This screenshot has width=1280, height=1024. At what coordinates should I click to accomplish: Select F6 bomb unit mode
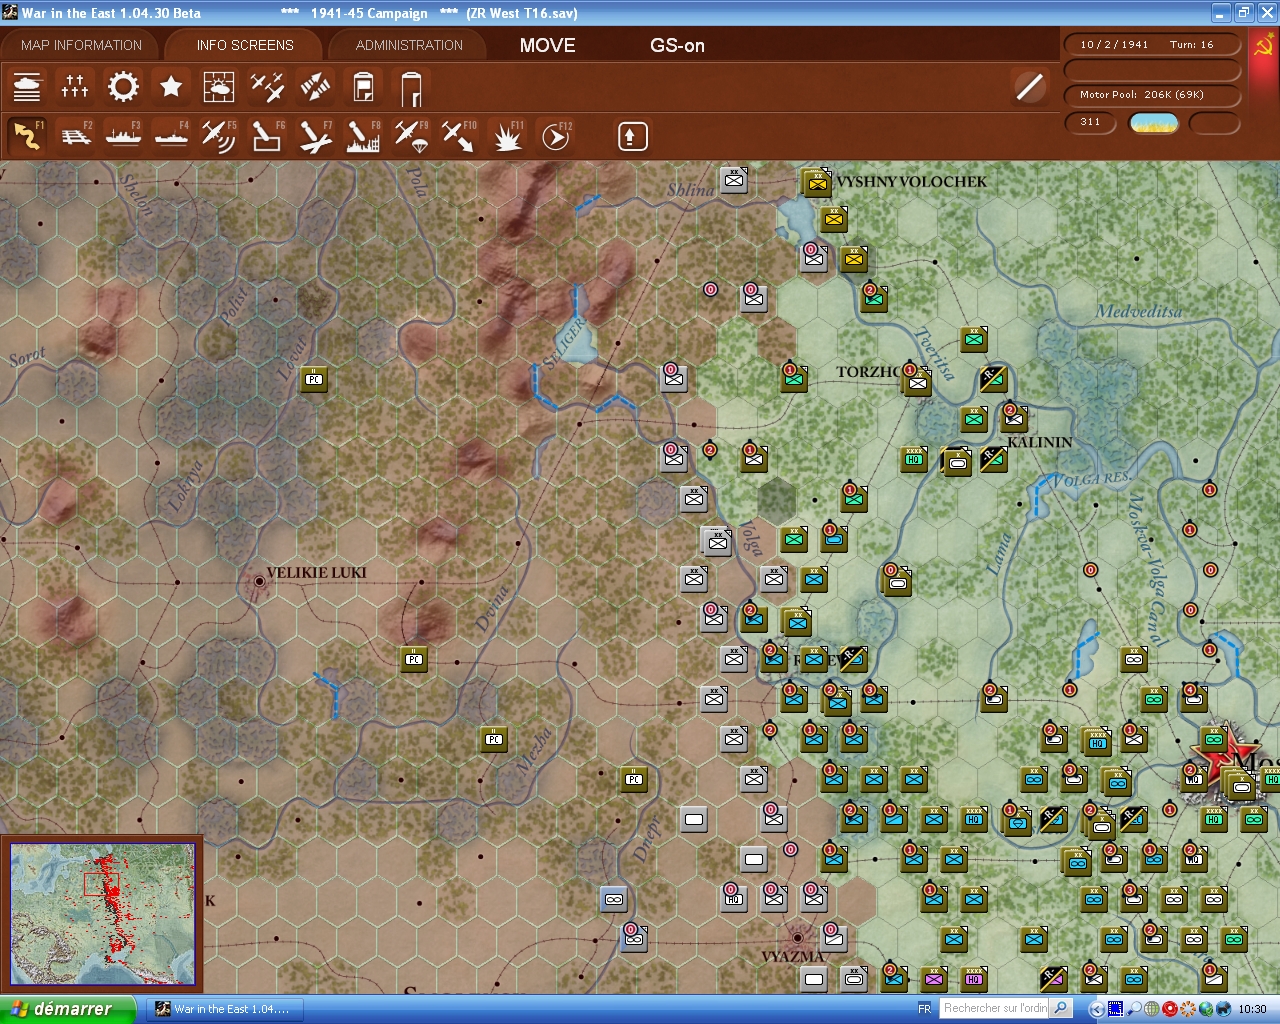267,135
